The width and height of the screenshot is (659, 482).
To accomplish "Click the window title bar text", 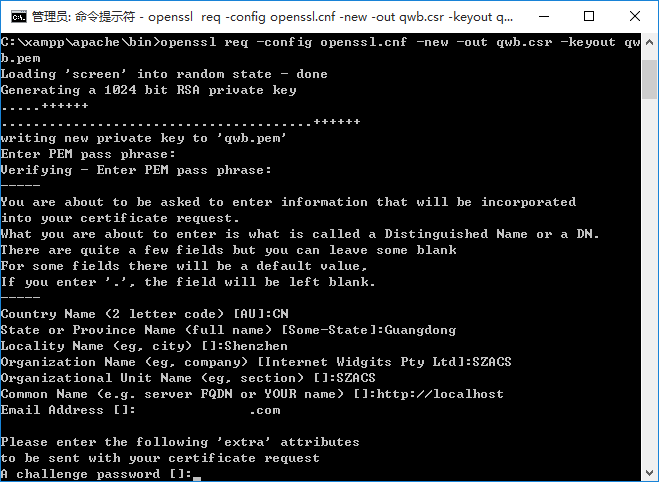I will click(270, 16).
